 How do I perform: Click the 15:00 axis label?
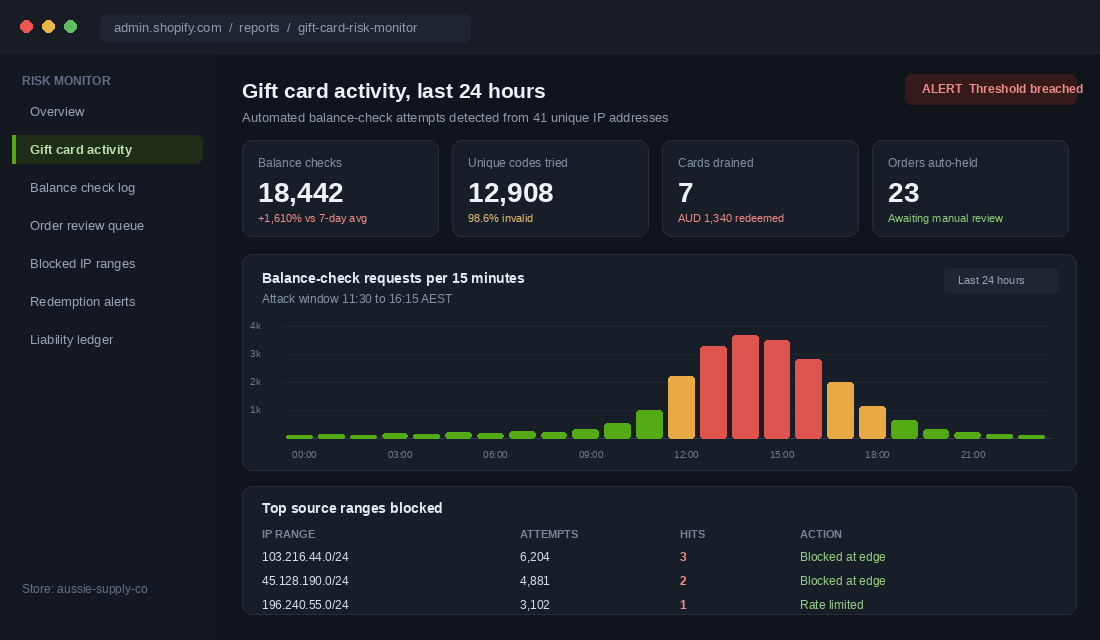click(782, 455)
